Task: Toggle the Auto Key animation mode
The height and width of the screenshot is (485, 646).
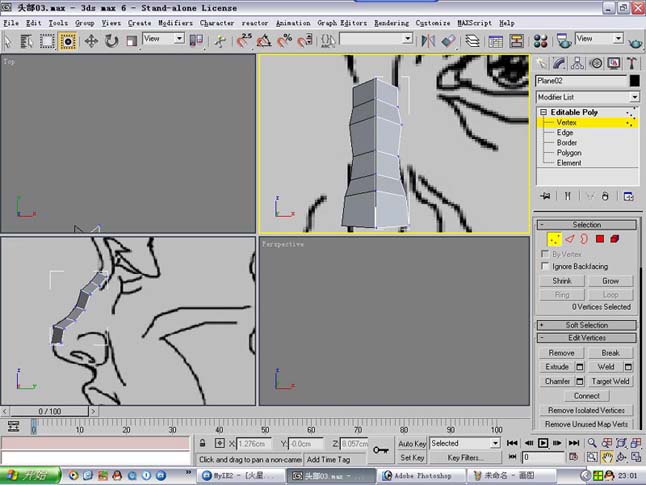Action: (x=412, y=443)
